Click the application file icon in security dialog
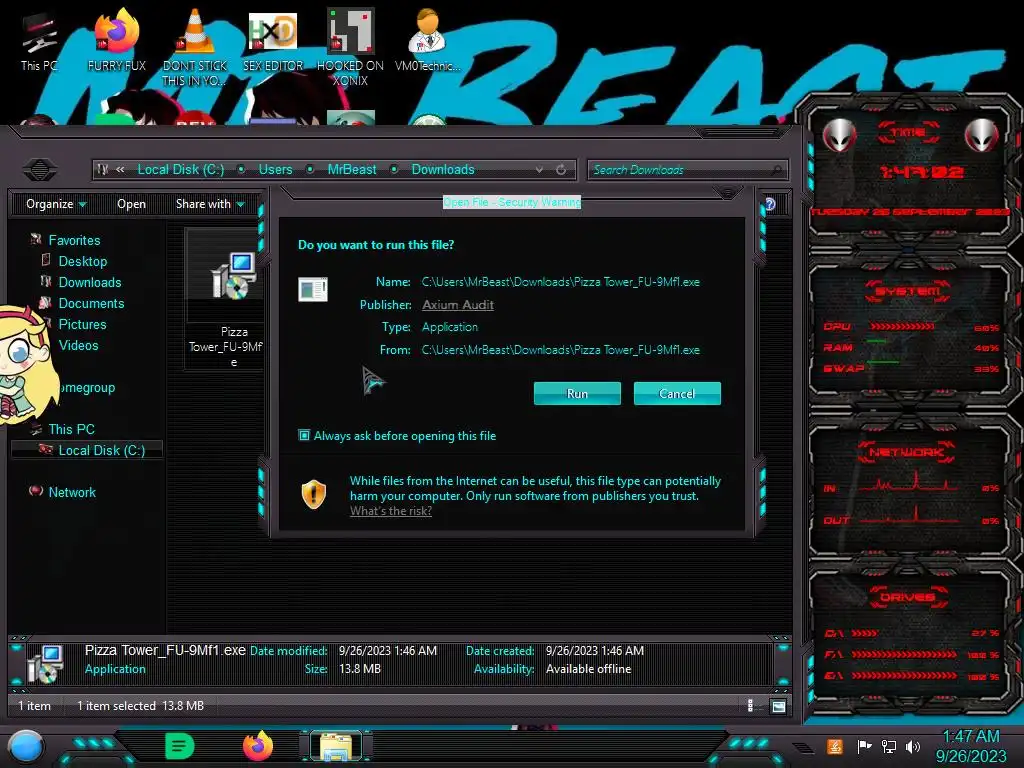This screenshot has height=768, width=1024. click(x=313, y=289)
